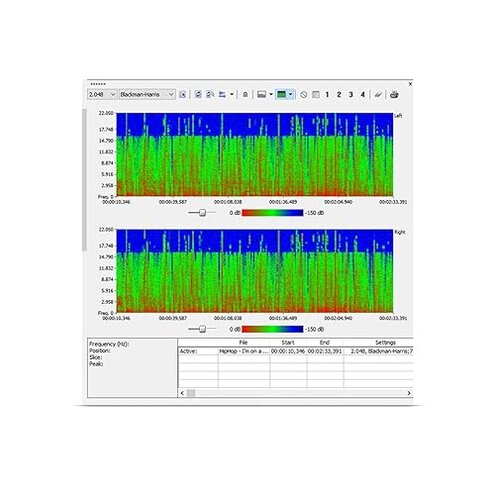Click the grid snapshot icon before number 1
This screenshot has width=495, height=495.
click(x=316, y=95)
